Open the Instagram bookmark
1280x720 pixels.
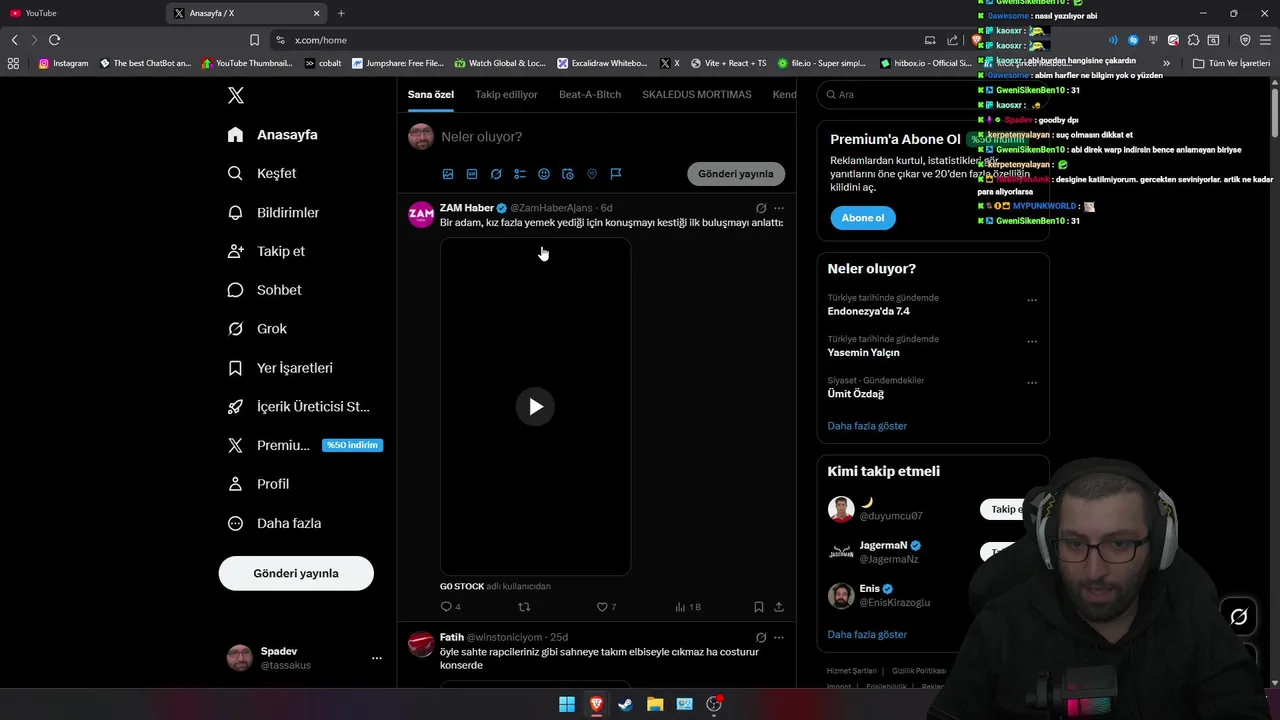[x=63, y=63]
